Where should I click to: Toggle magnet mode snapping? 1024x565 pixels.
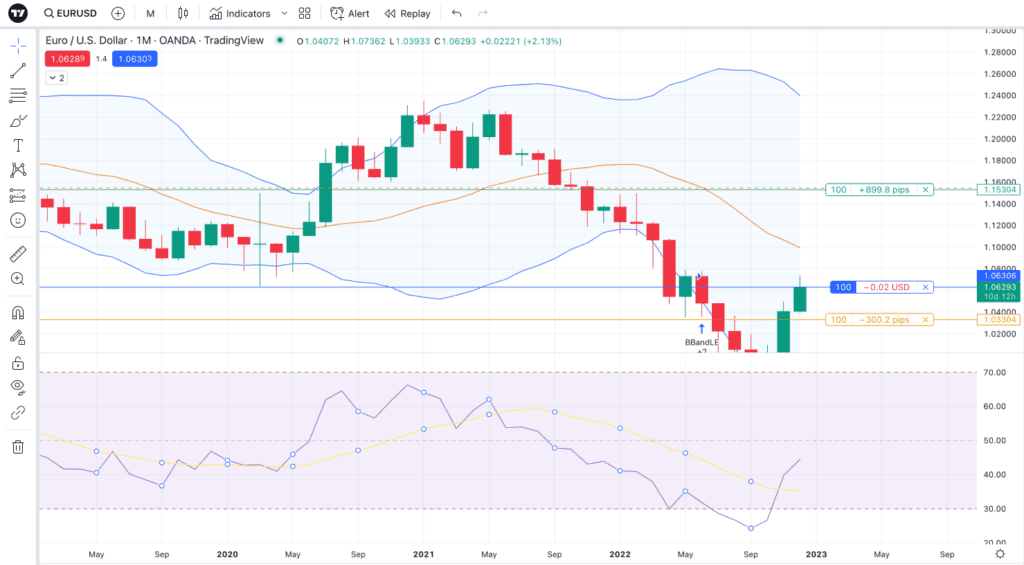[x=18, y=312]
